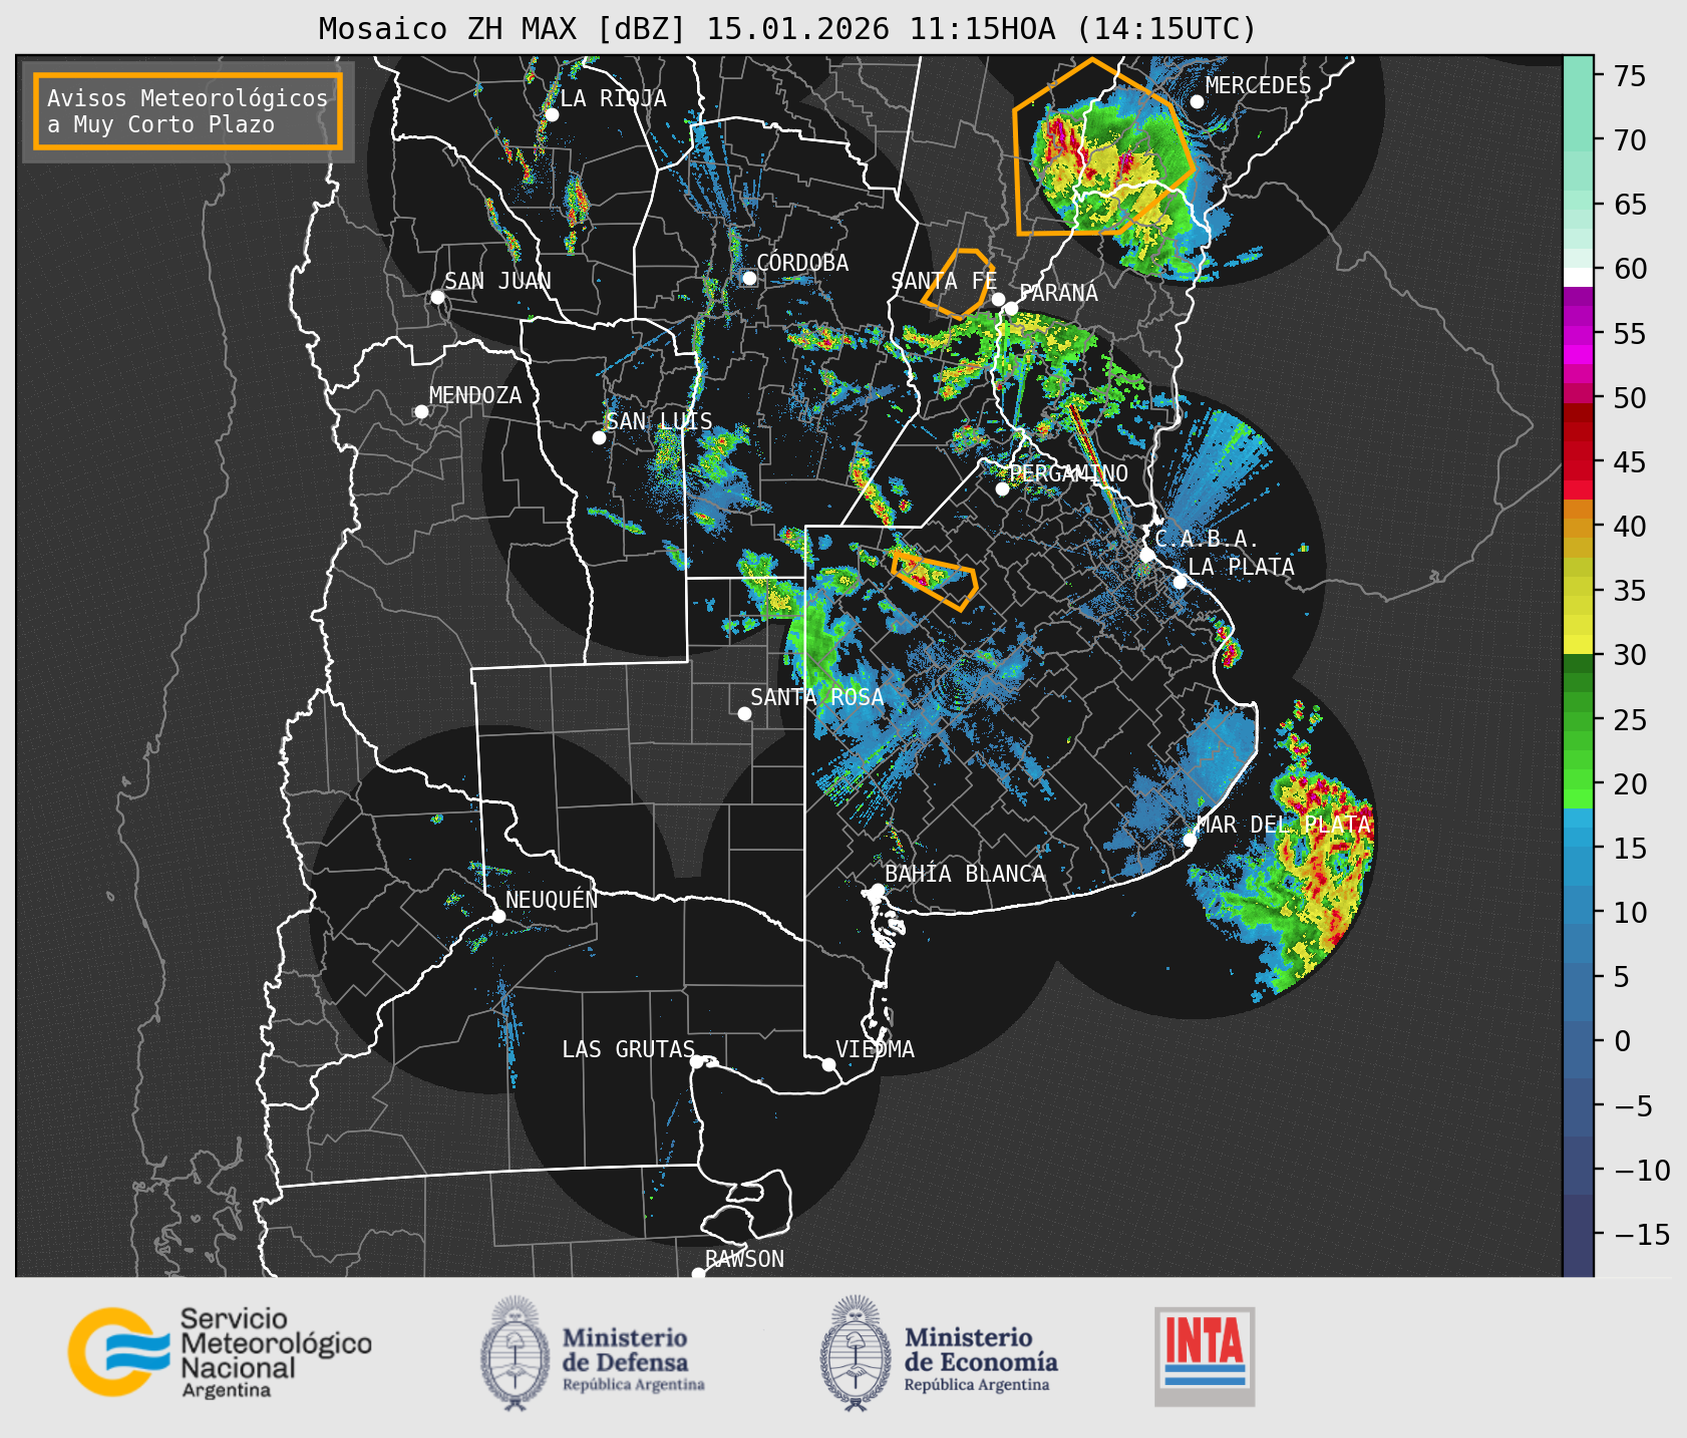Select the MENDOZA city marker

click(x=421, y=412)
